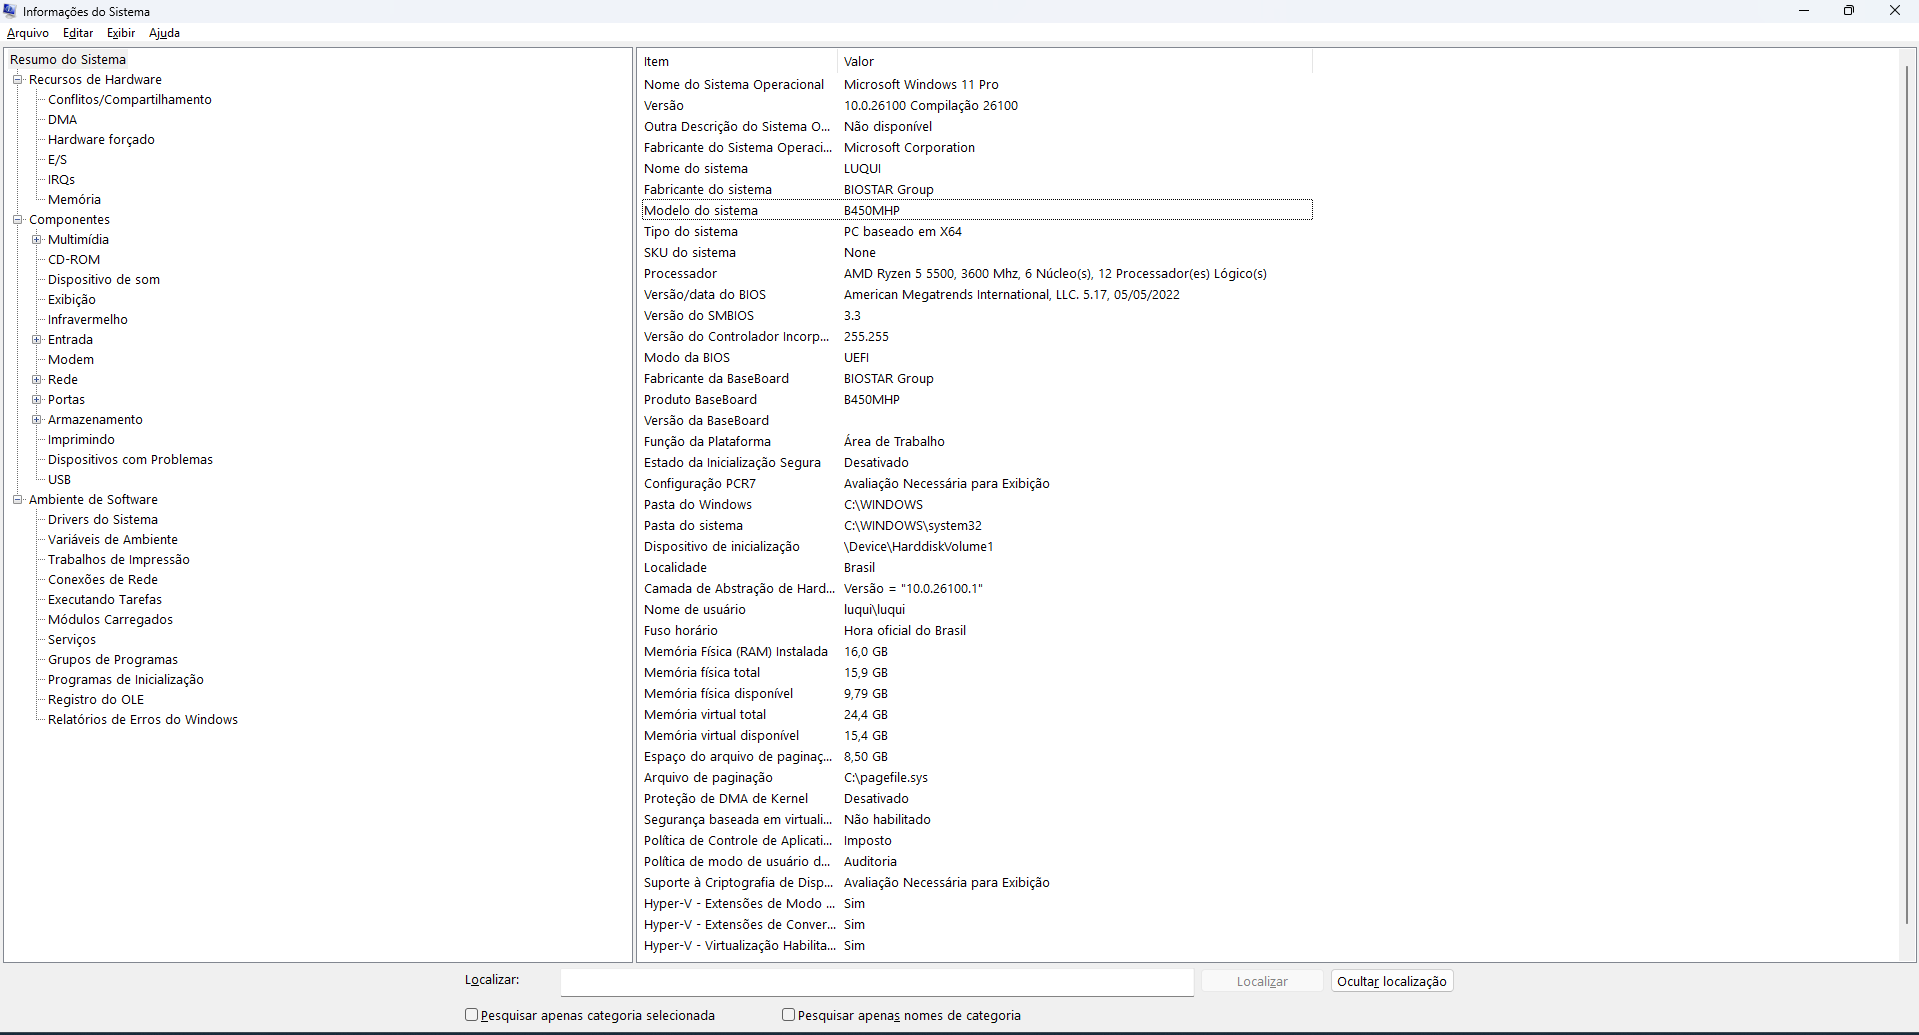Screen dimensions: 1919x1035
Task: Open the Arquivo menu
Action: tap(28, 33)
